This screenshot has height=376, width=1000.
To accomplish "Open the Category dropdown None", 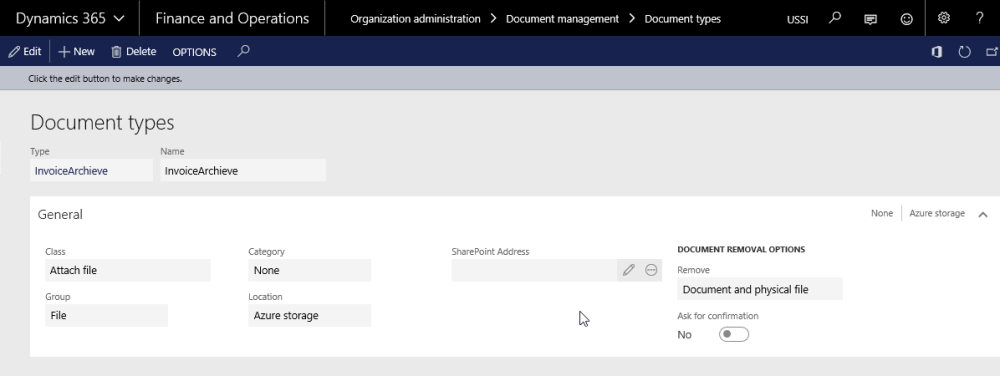I will point(309,270).
